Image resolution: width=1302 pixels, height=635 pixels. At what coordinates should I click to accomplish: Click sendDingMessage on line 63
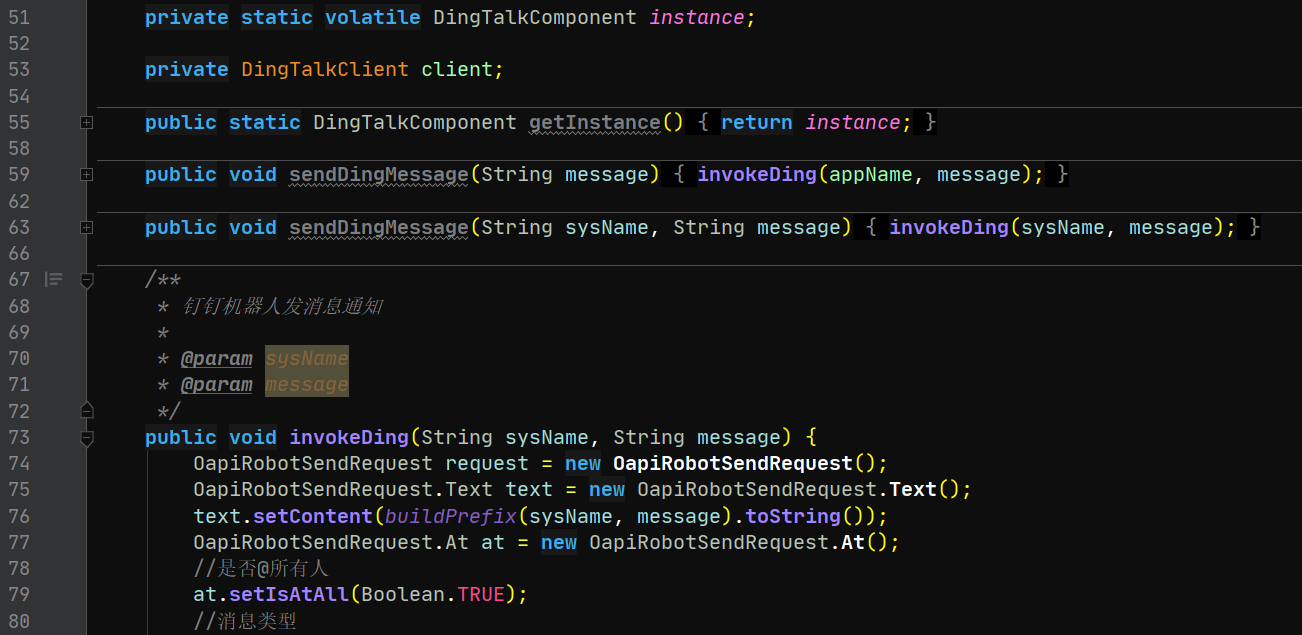(x=379, y=227)
